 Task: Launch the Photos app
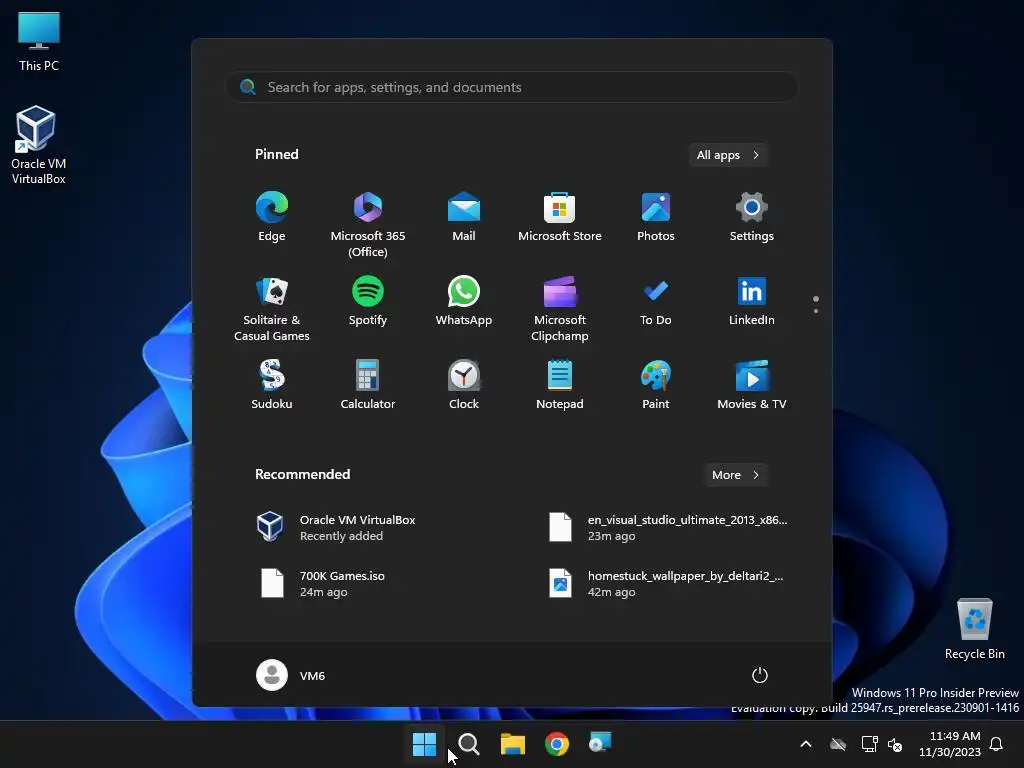(x=656, y=217)
